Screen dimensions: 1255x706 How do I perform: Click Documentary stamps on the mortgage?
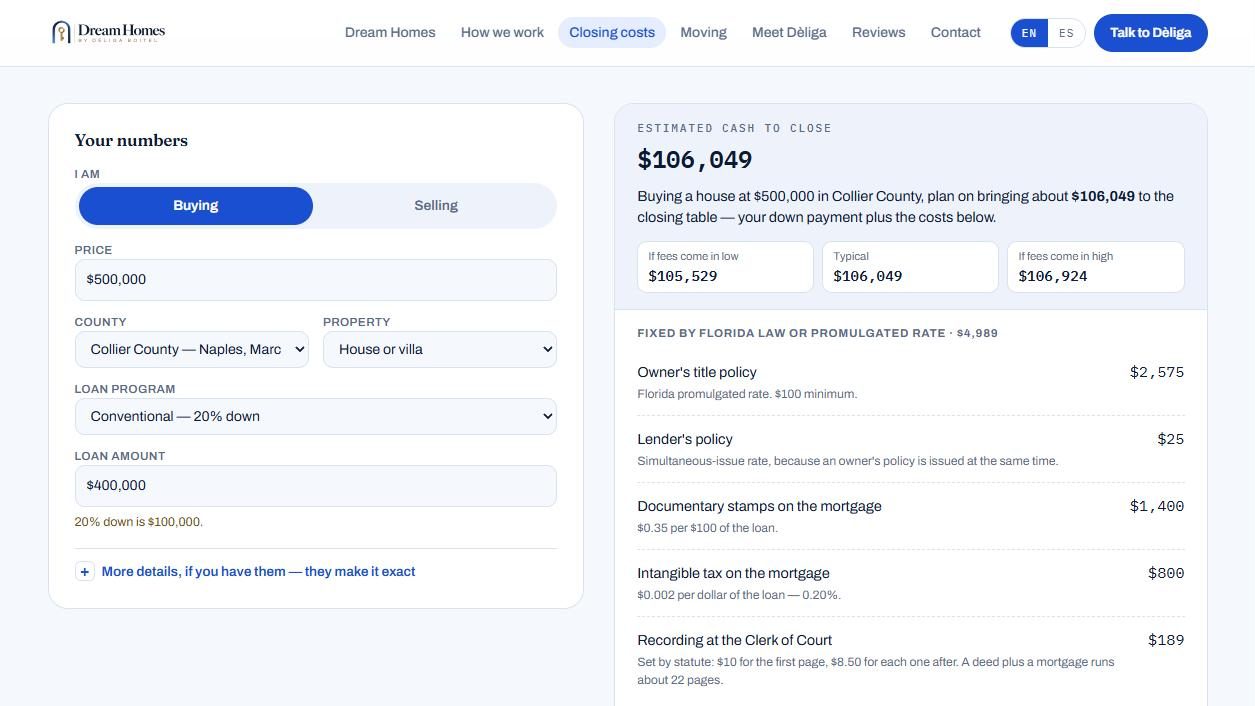coord(760,506)
